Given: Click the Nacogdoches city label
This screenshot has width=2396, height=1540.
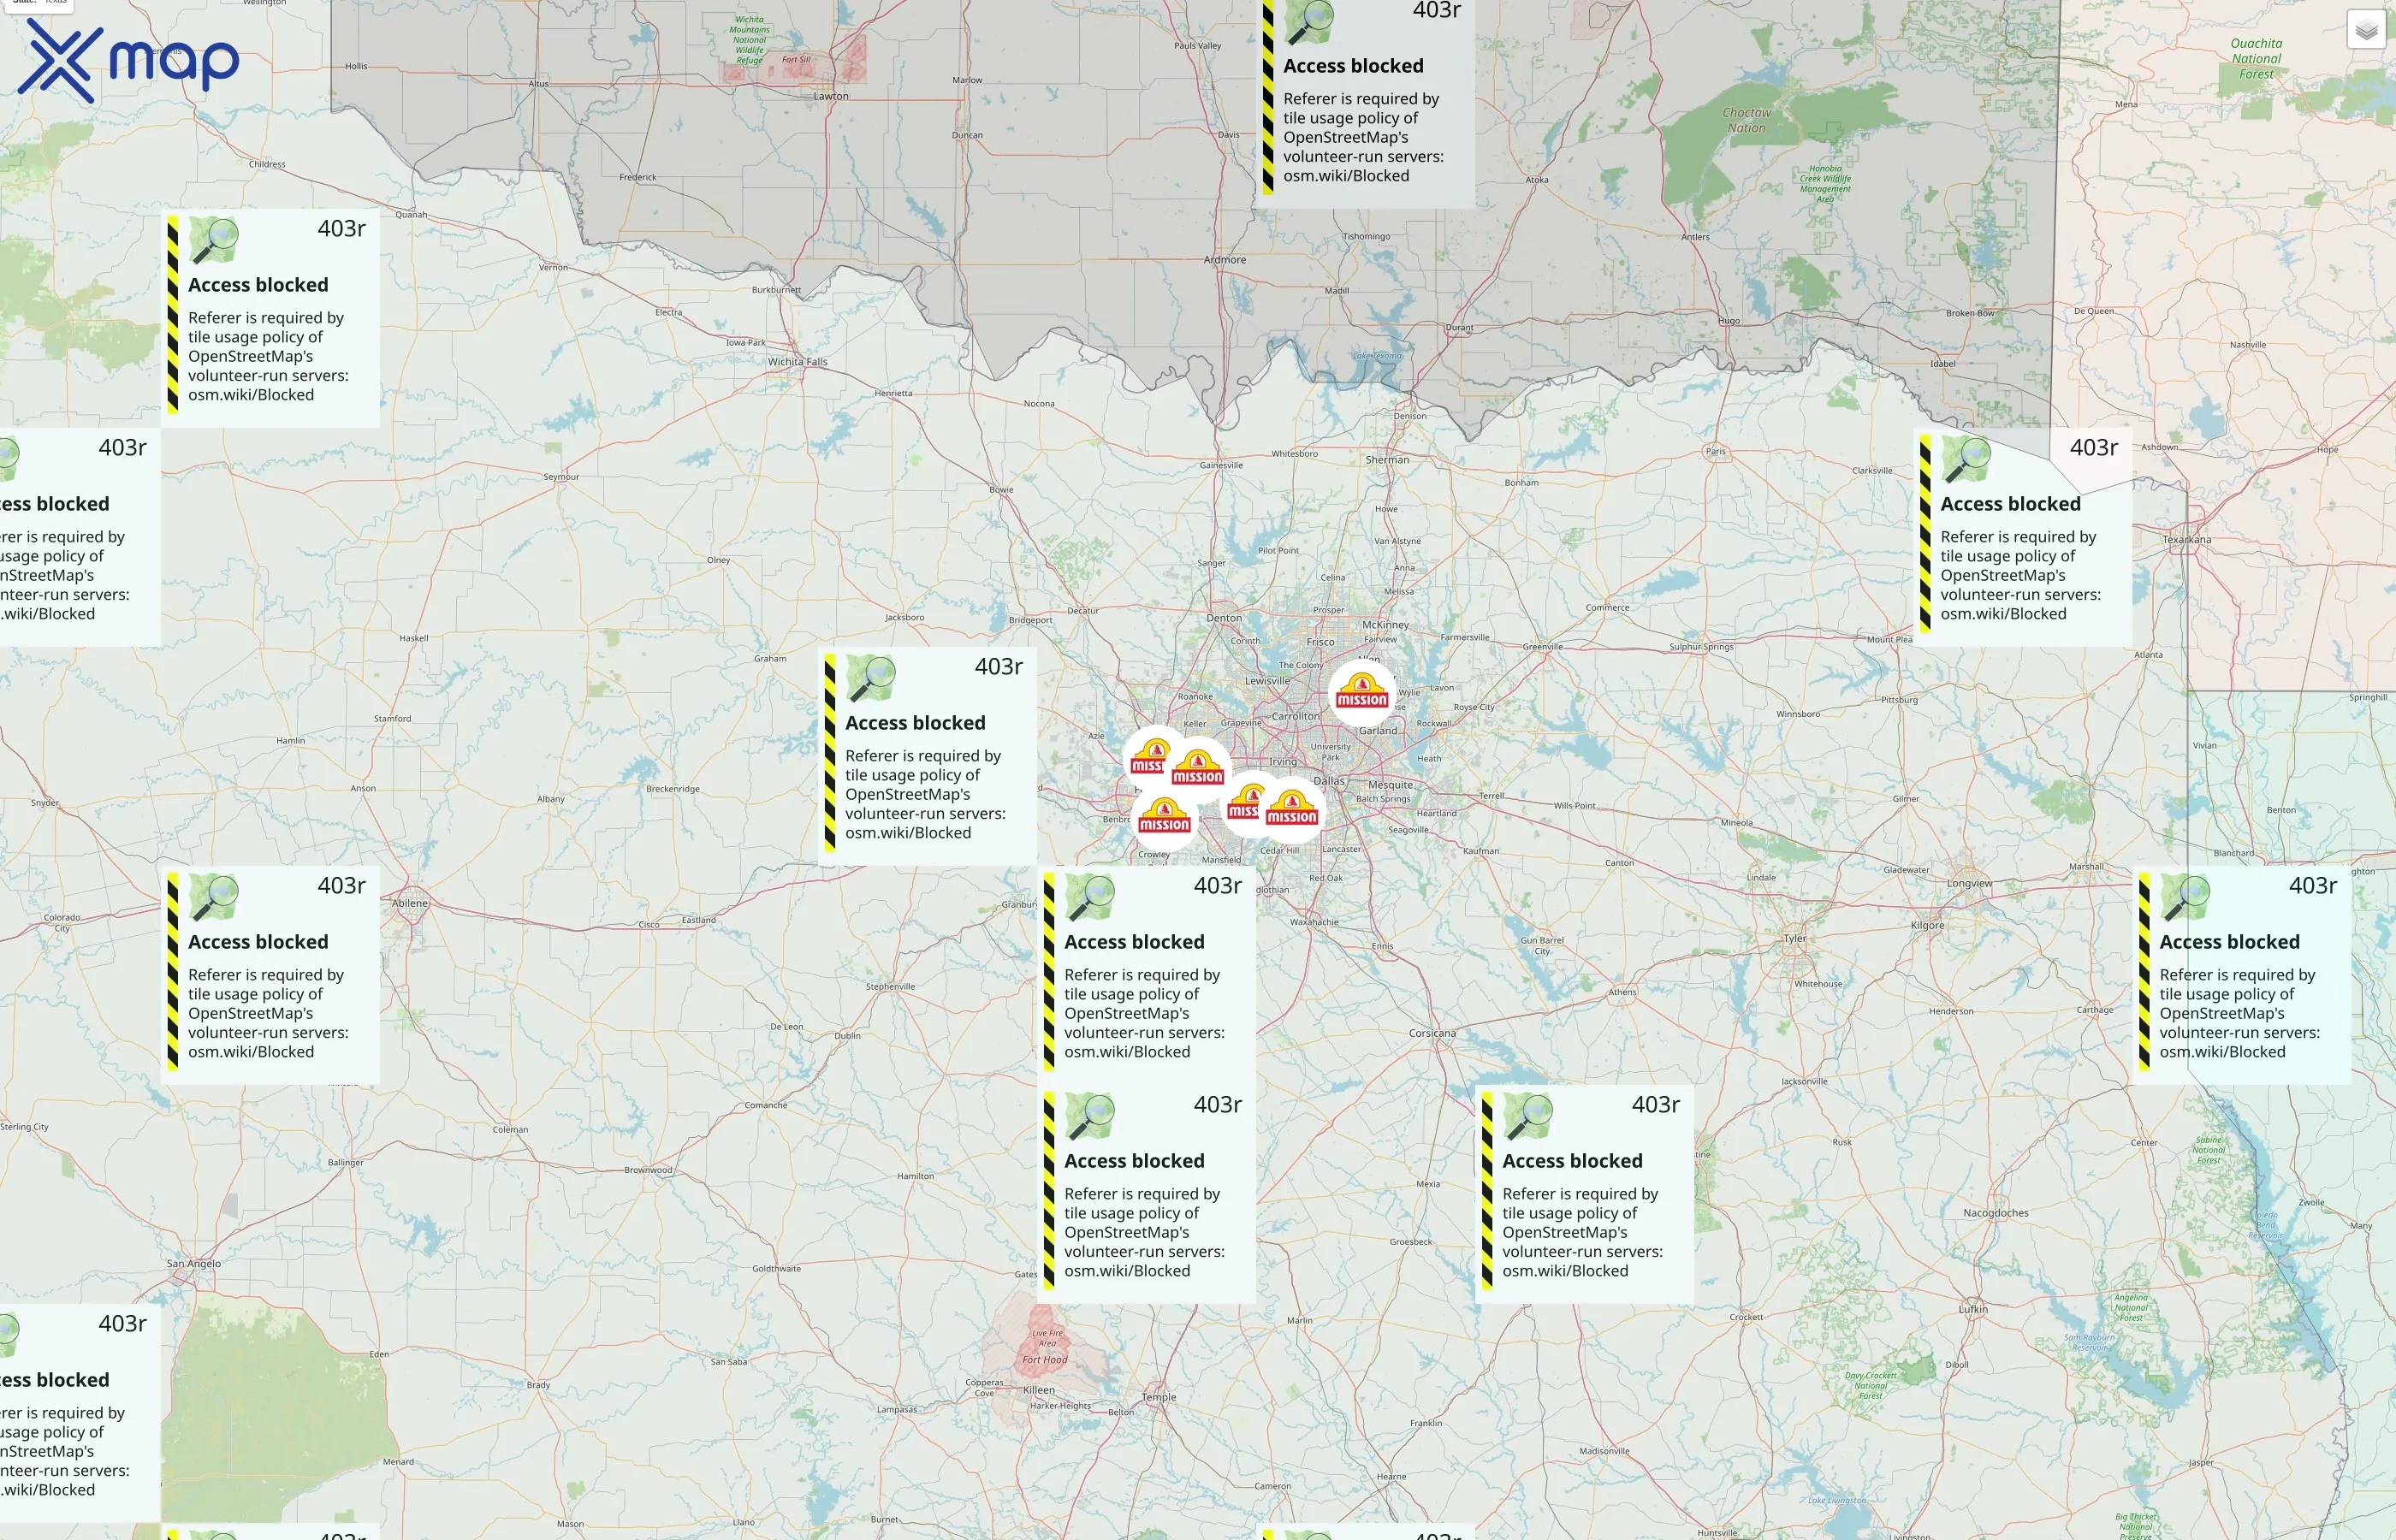Looking at the screenshot, I should (x=1996, y=1213).
